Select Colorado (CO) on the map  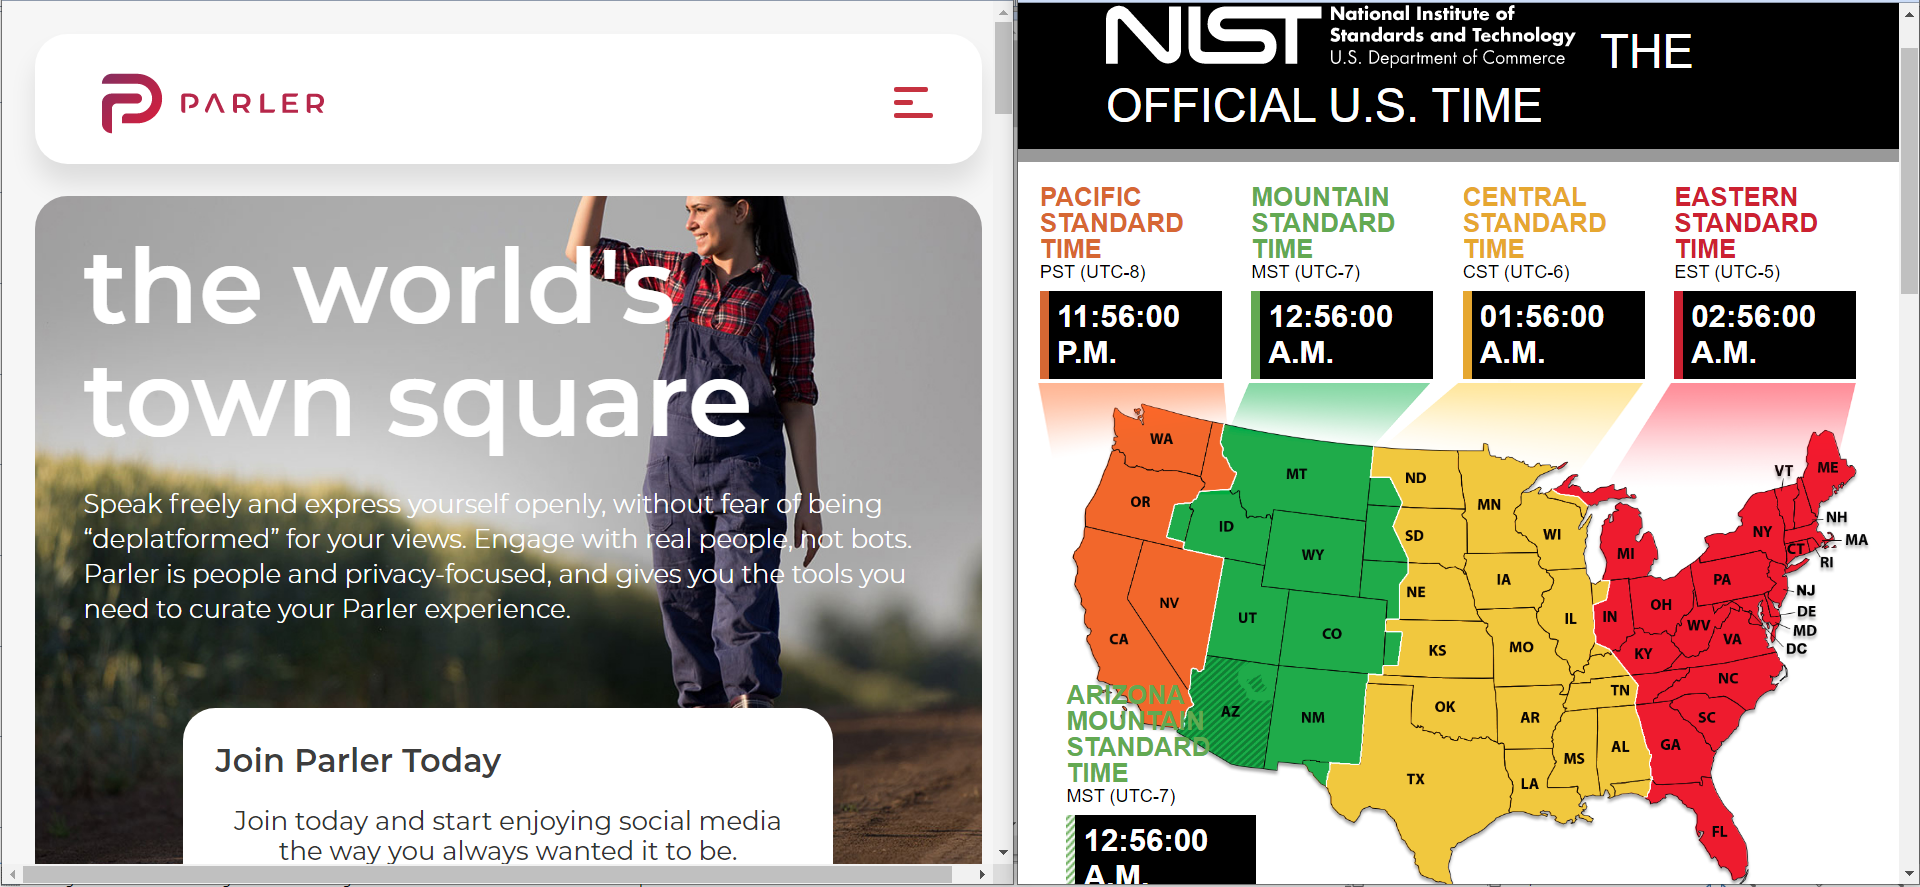(x=1332, y=634)
